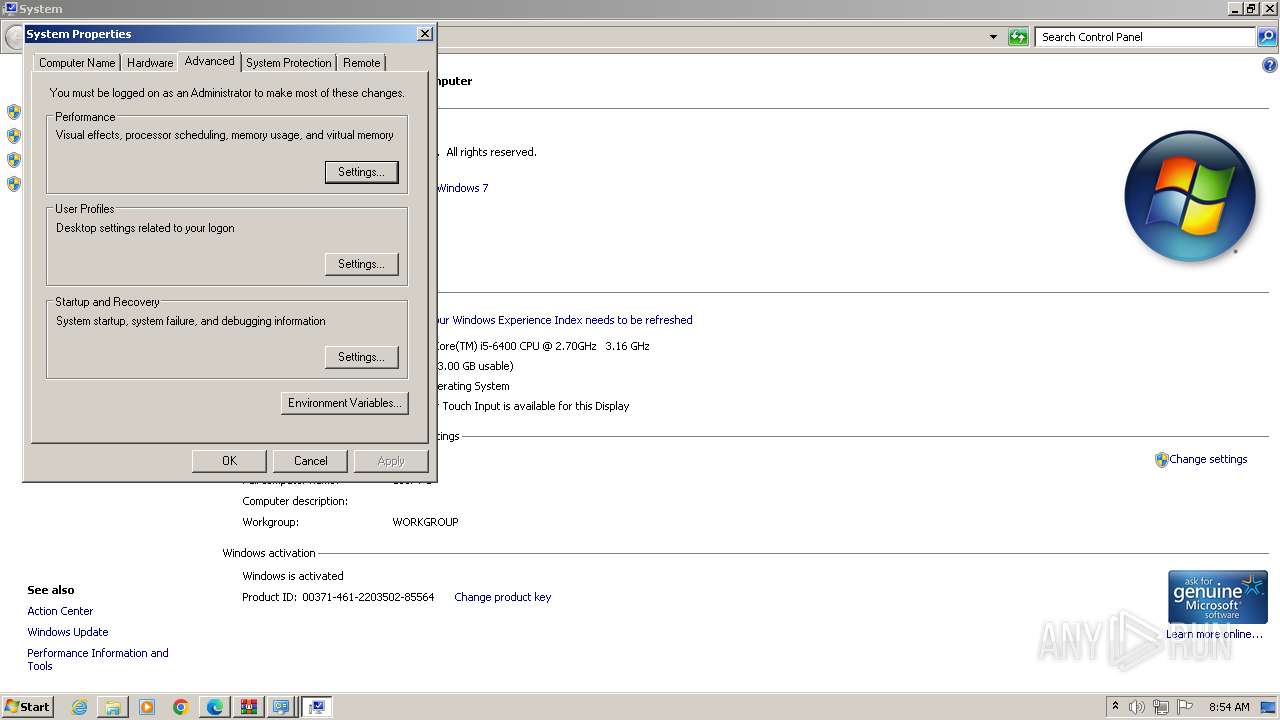This screenshot has width=1280, height=720.
Task: Open WinRAR icon in the taskbar
Action: (248, 707)
